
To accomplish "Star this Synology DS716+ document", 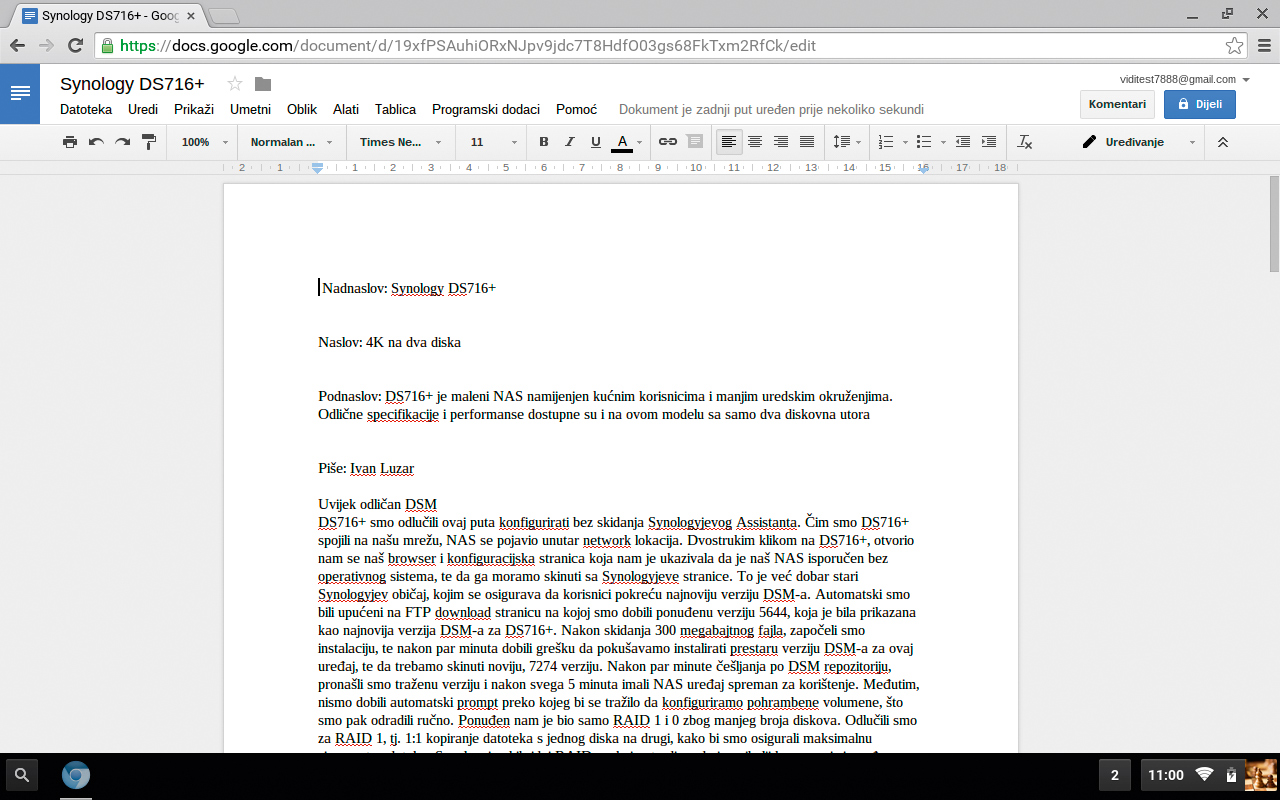I will click(x=235, y=84).
